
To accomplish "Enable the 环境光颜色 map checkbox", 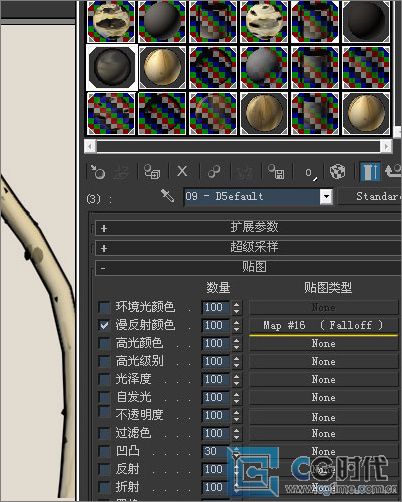I will [x=104, y=307].
